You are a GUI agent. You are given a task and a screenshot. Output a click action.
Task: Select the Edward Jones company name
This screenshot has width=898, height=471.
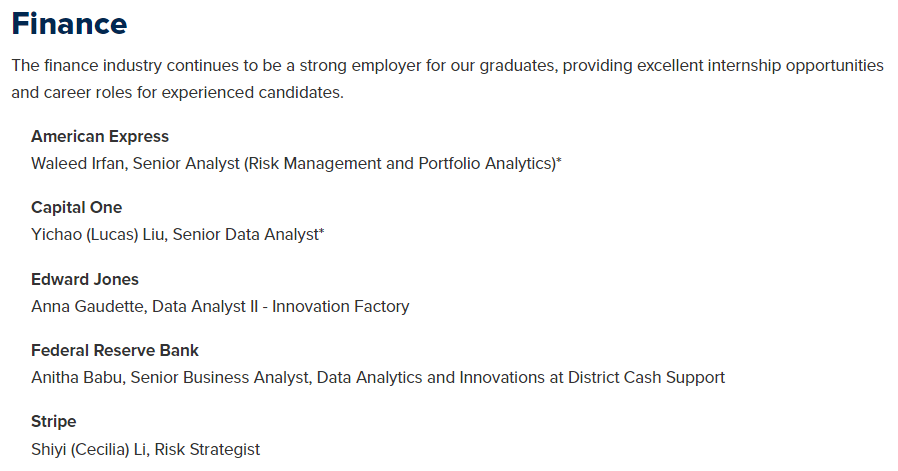85,279
